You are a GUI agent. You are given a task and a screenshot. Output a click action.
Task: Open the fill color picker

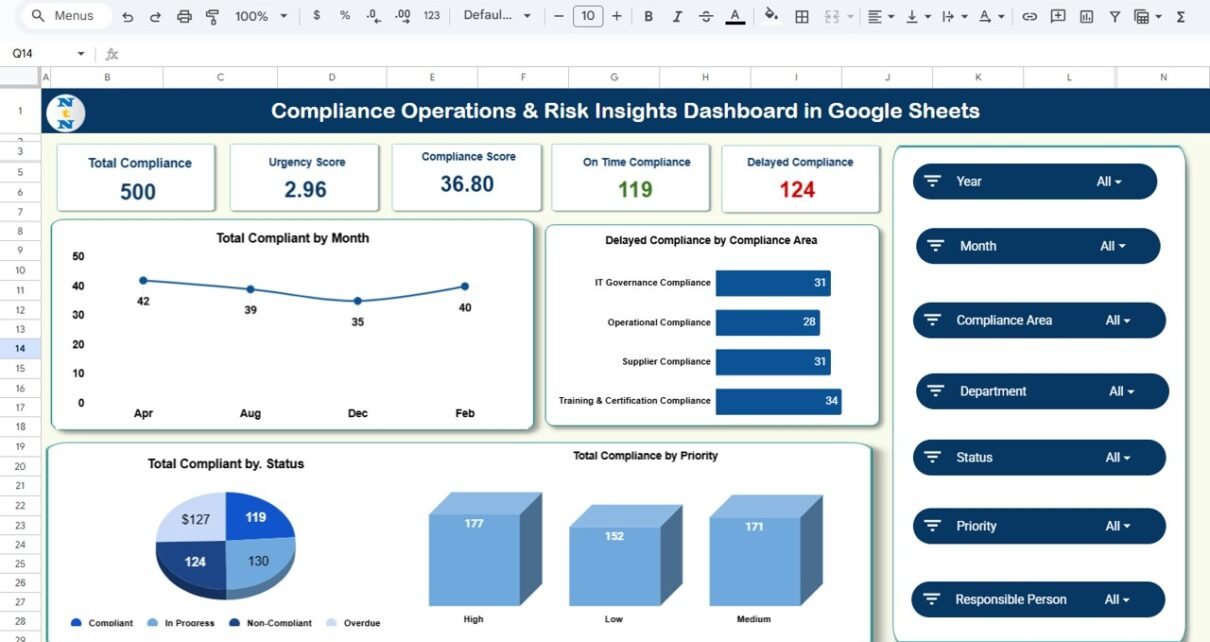pos(770,17)
